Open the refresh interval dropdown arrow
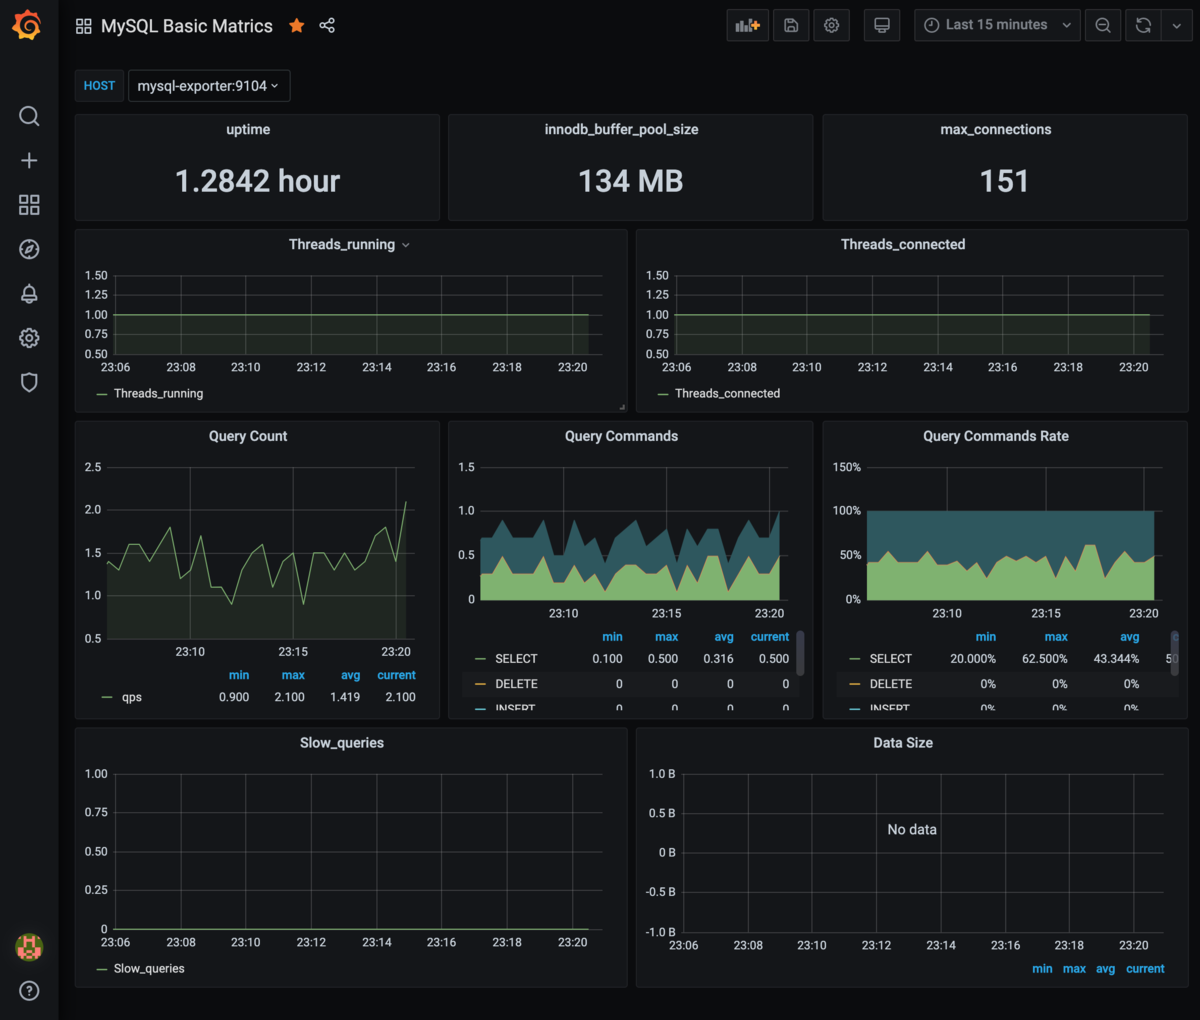The width and height of the screenshot is (1200, 1020). click(1177, 25)
